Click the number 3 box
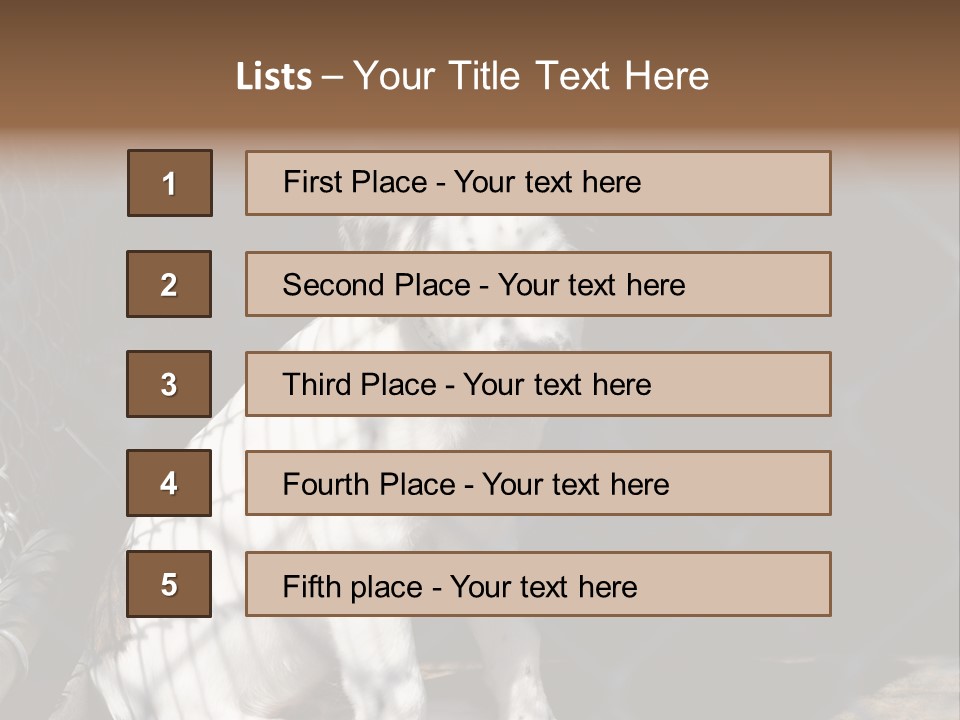The width and height of the screenshot is (960, 720). click(169, 384)
